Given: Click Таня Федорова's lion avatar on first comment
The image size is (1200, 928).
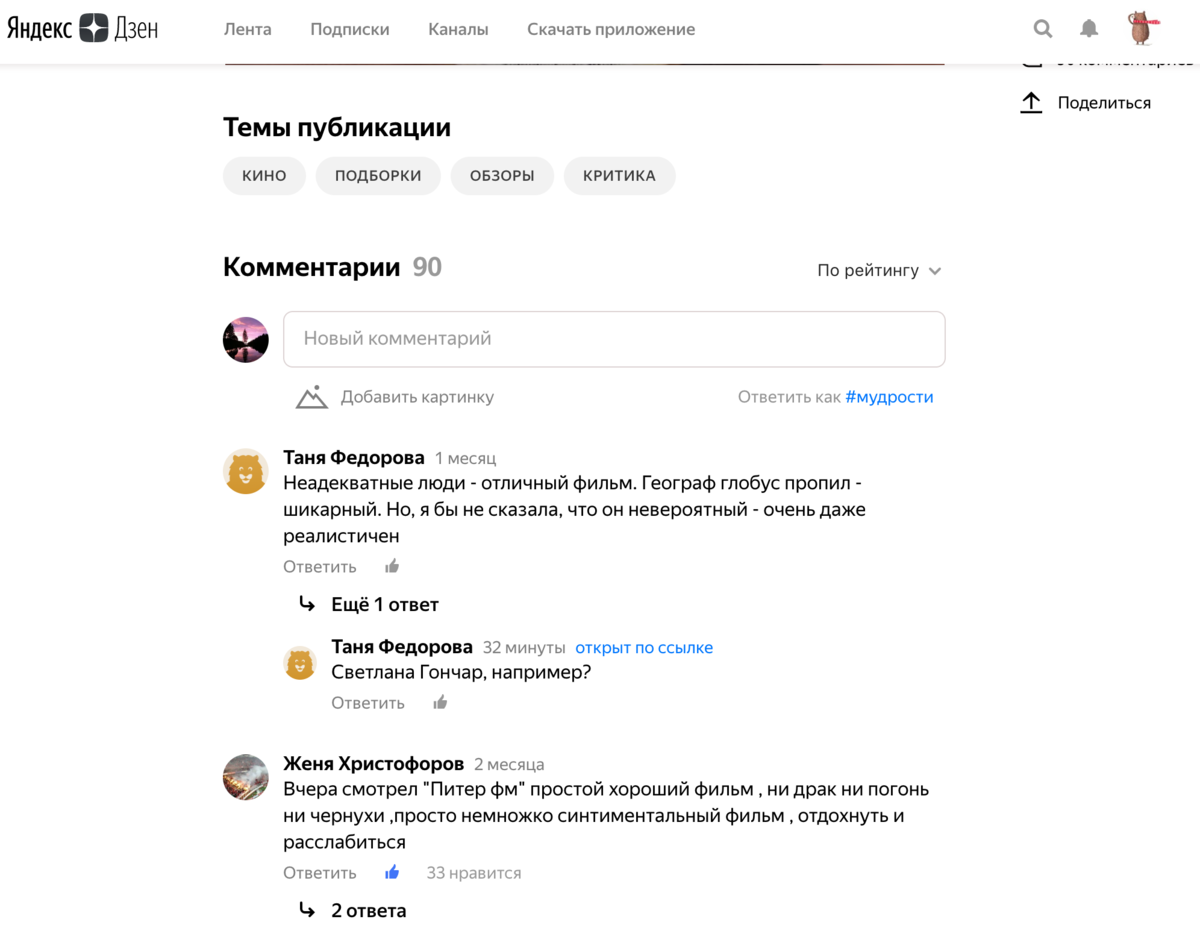Looking at the screenshot, I should (246, 472).
